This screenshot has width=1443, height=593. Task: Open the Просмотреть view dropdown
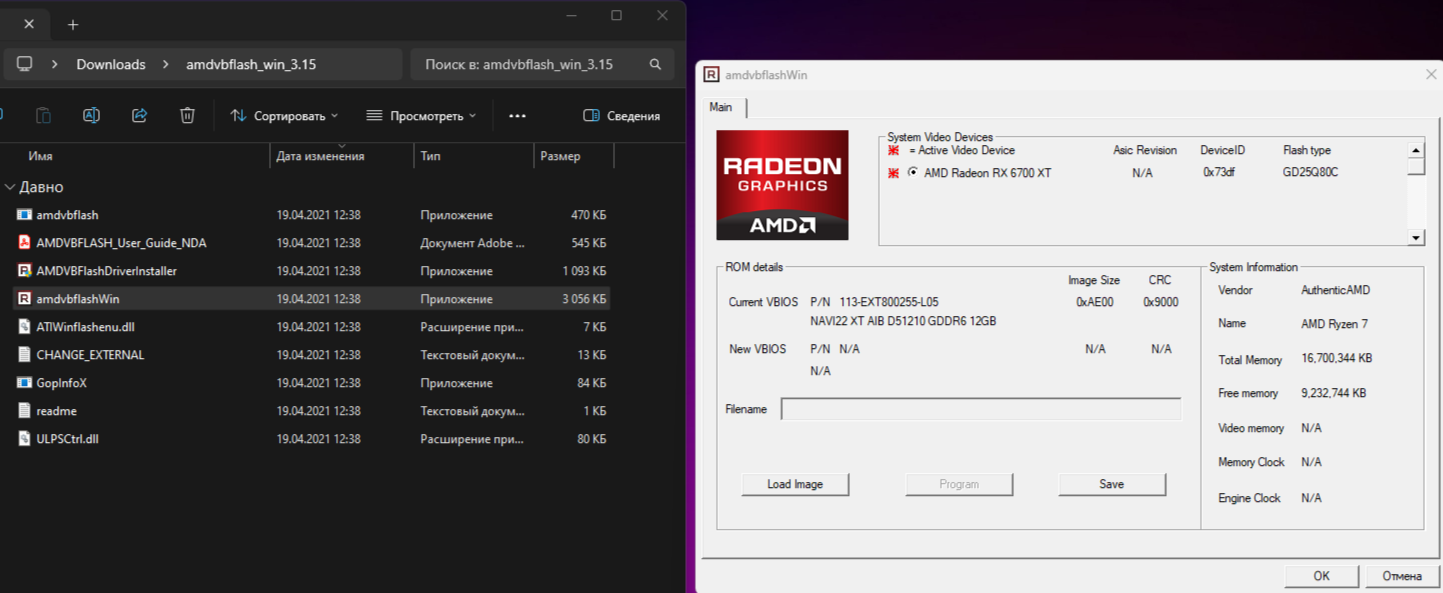(x=421, y=116)
